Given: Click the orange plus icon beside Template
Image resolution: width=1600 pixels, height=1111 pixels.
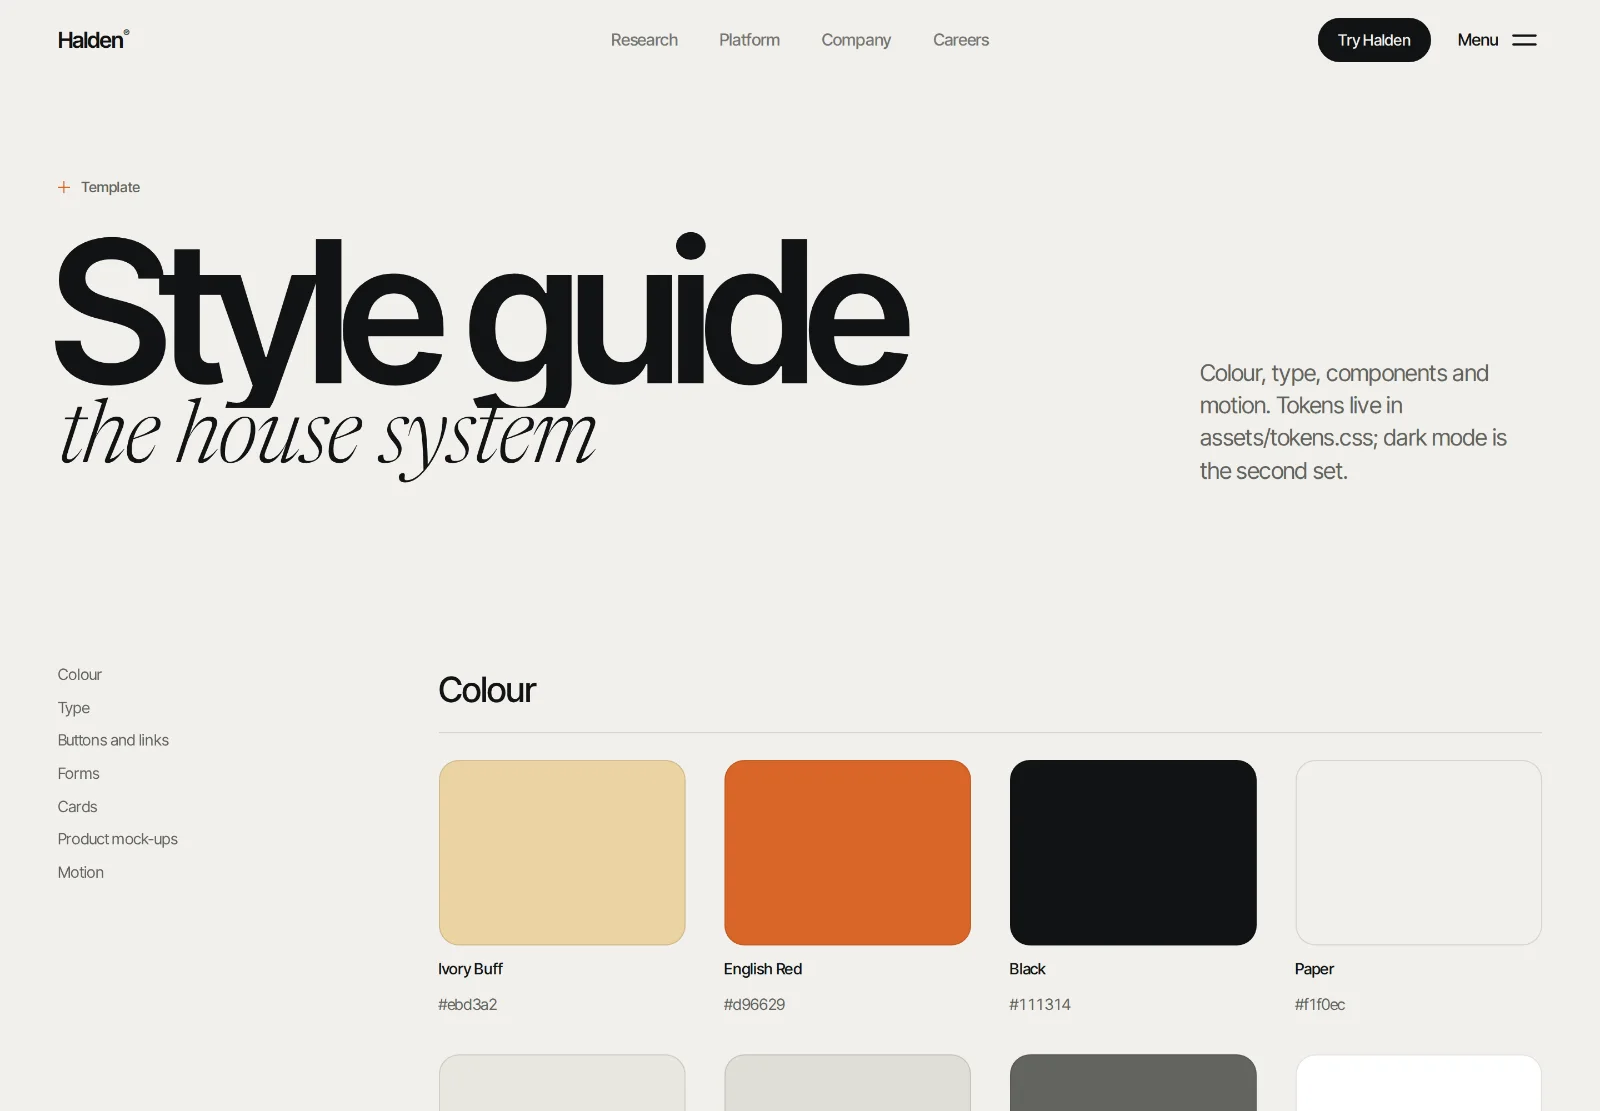Looking at the screenshot, I should pyautogui.click(x=64, y=187).
